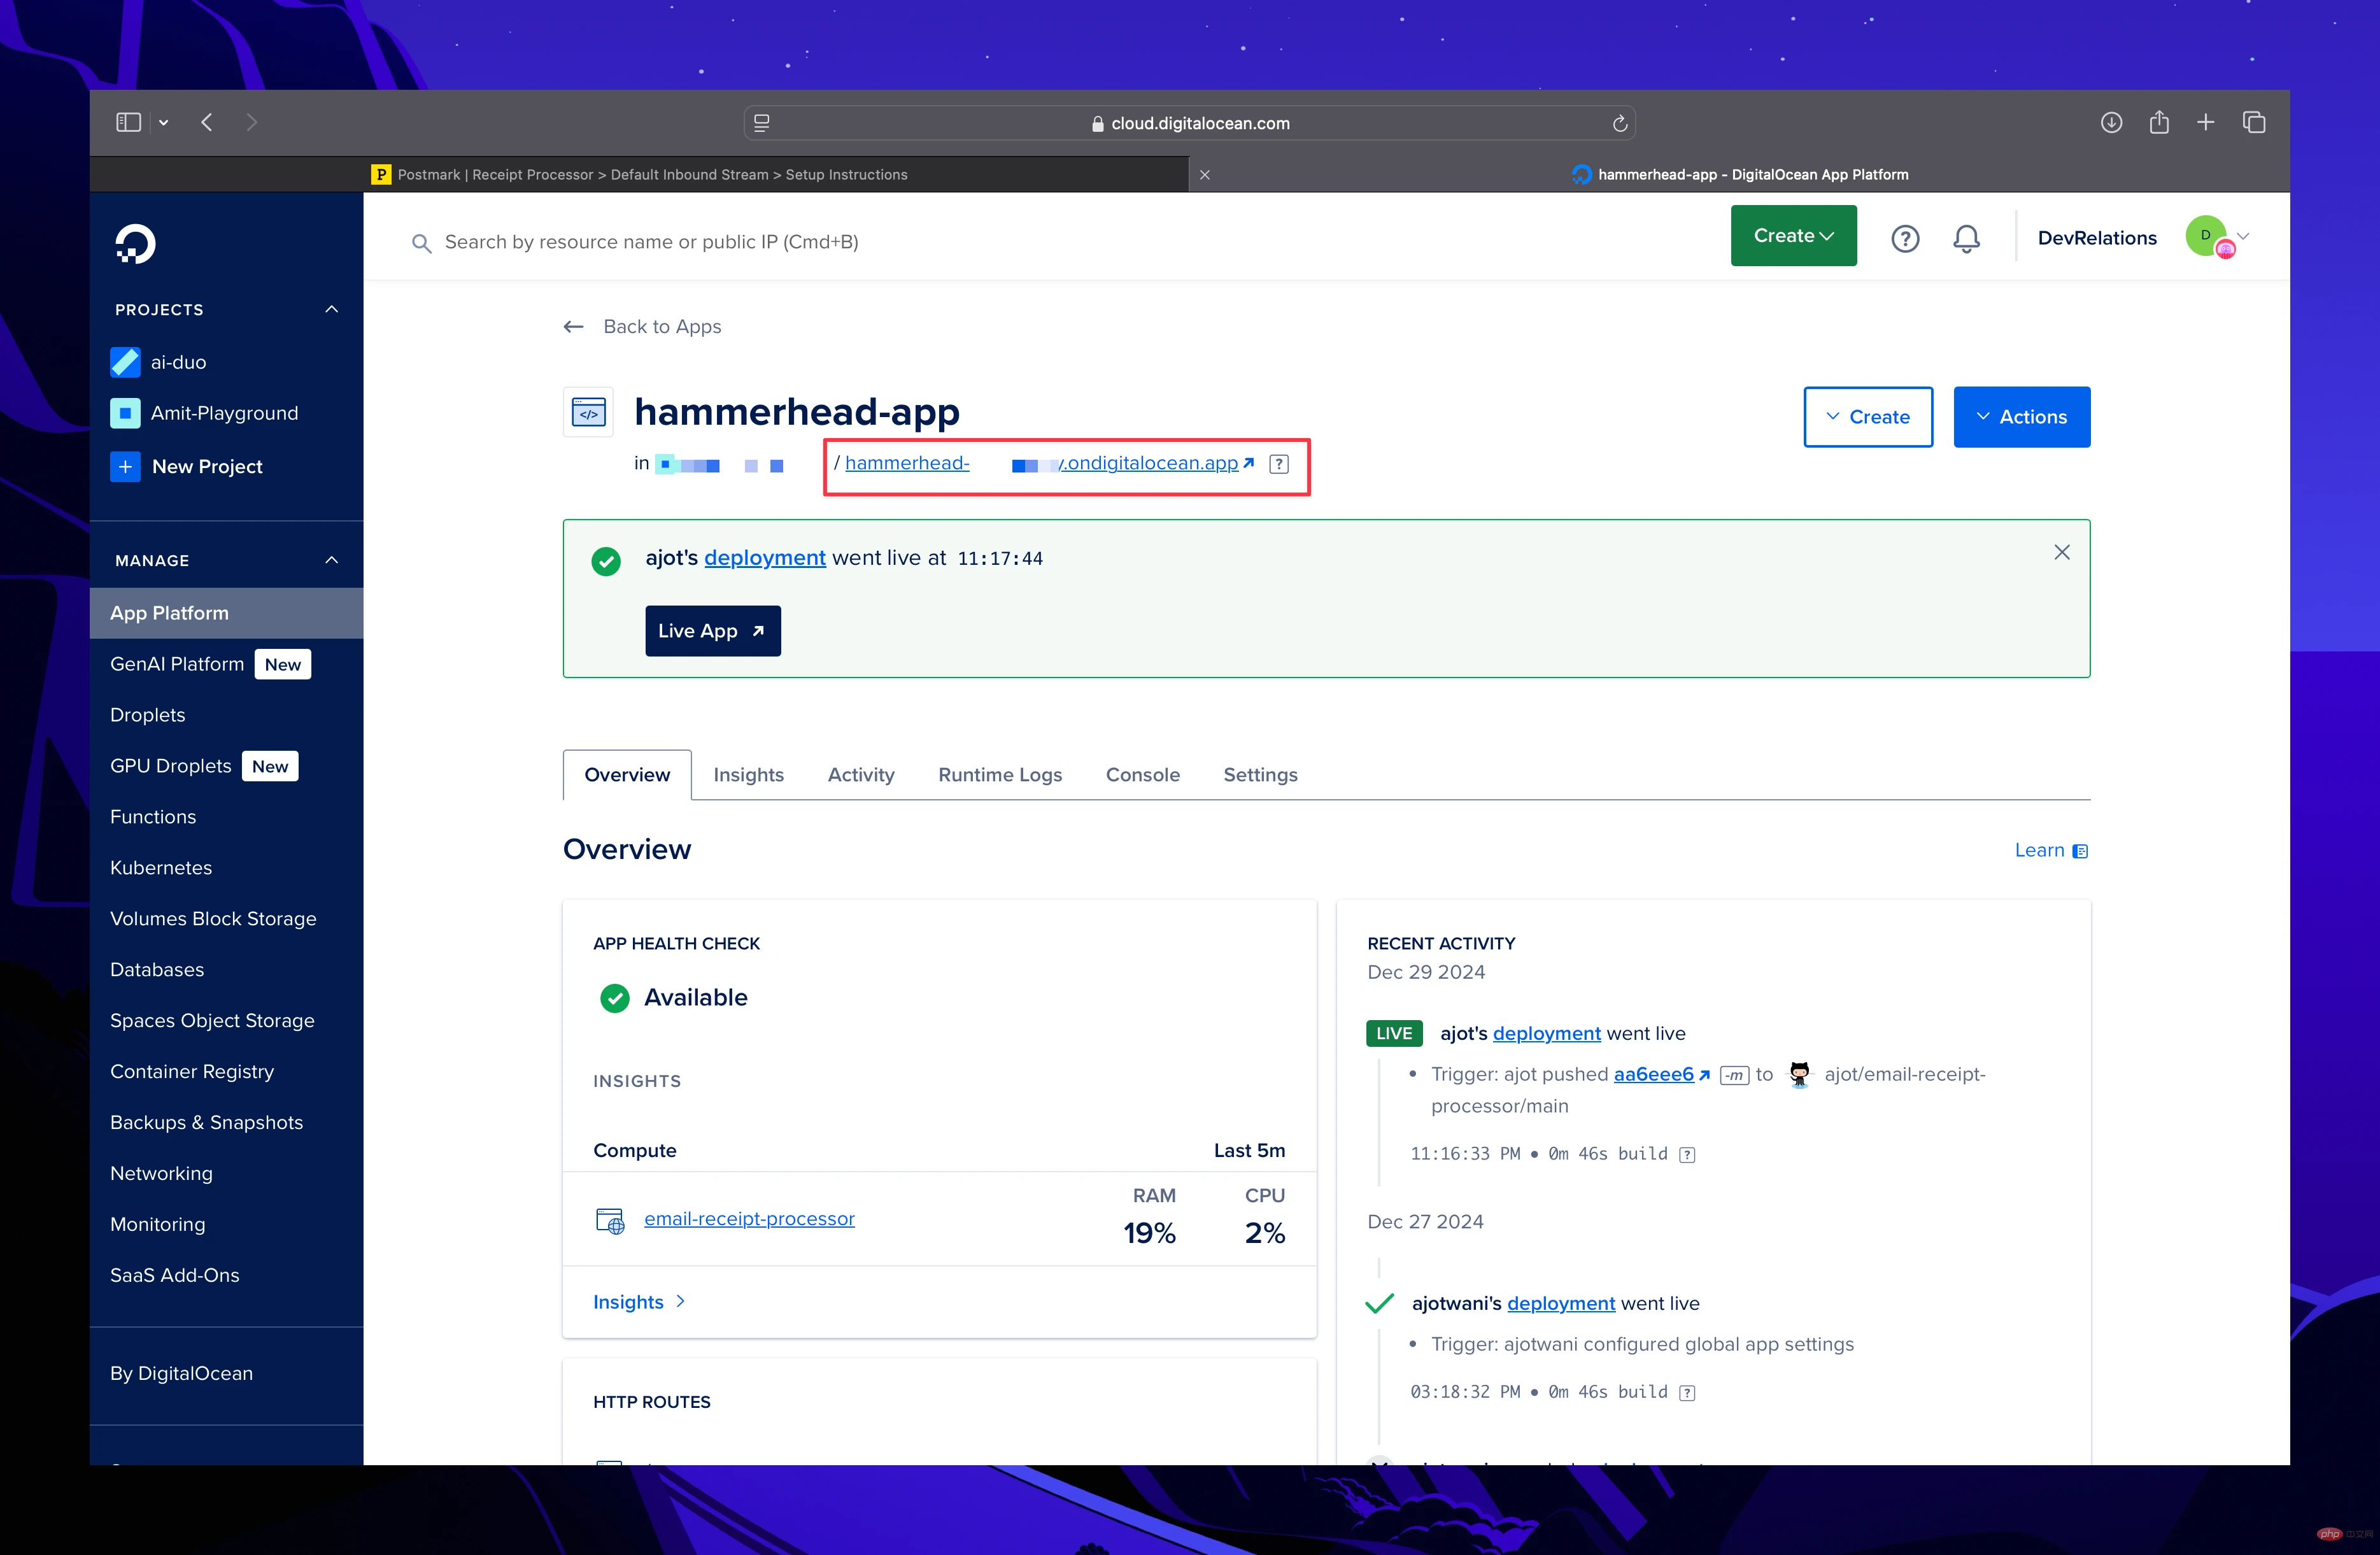Click the question mark beside build duration
Image resolution: width=2380 pixels, height=1555 pixels.
(x=1687, y=1154)
